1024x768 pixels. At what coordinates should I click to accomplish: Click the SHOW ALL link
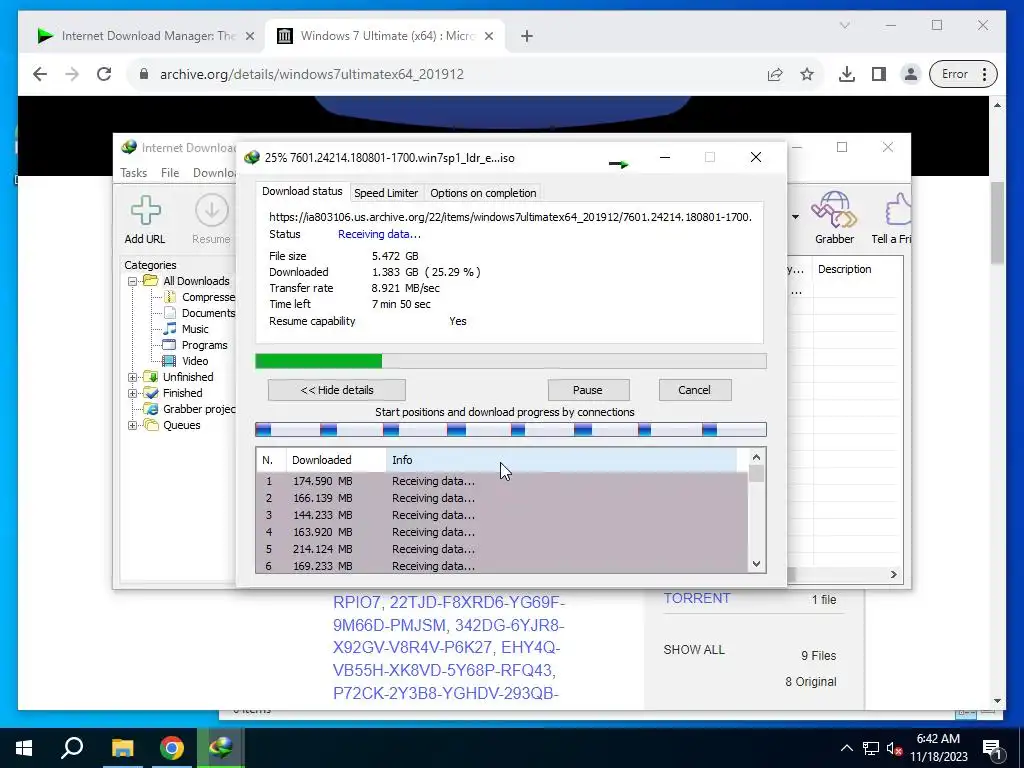[694, 650]
